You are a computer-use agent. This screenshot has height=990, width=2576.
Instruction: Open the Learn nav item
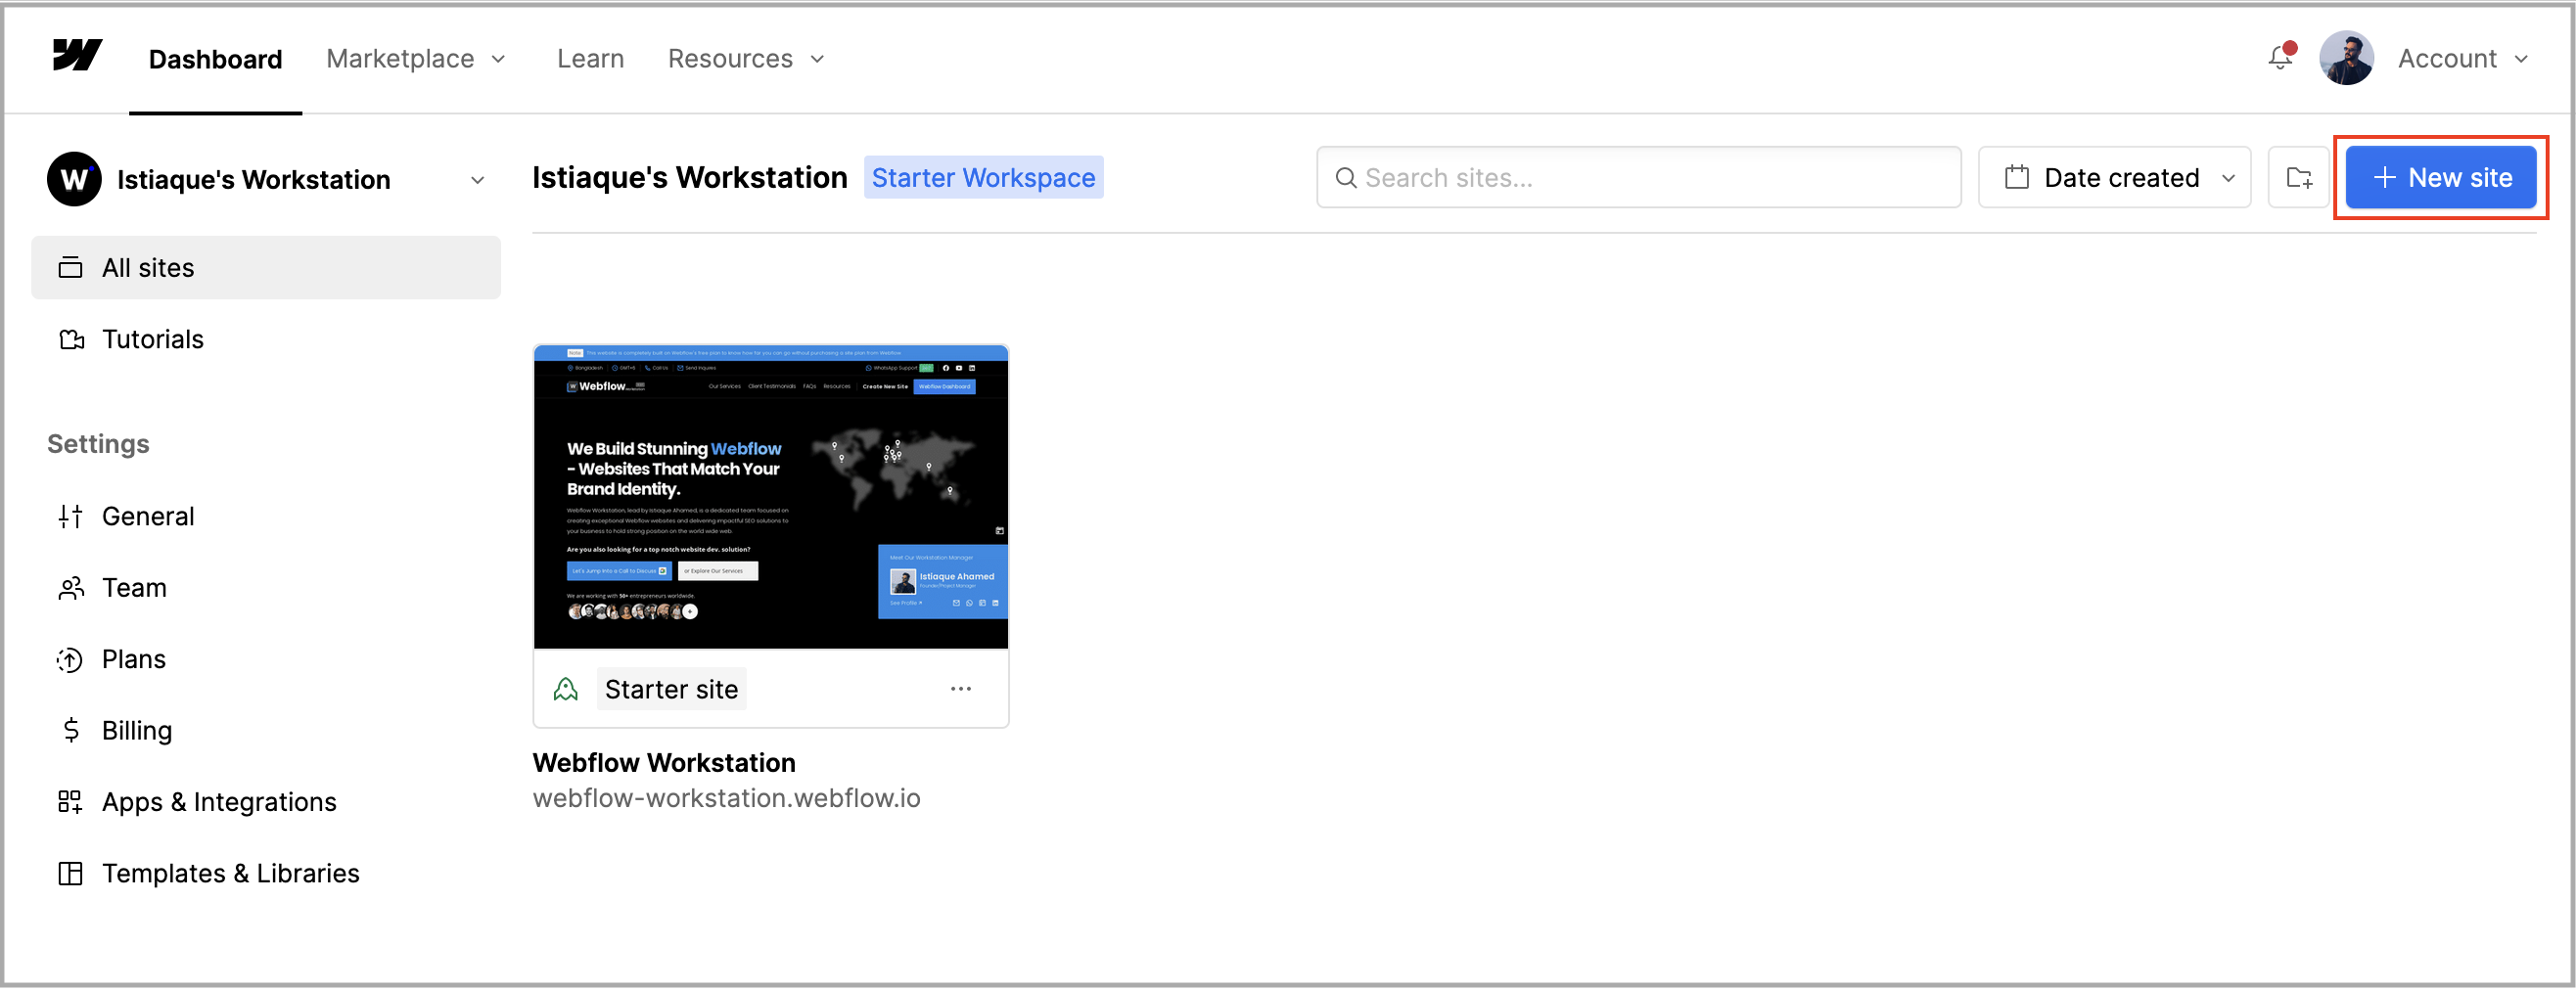[590, 59]
